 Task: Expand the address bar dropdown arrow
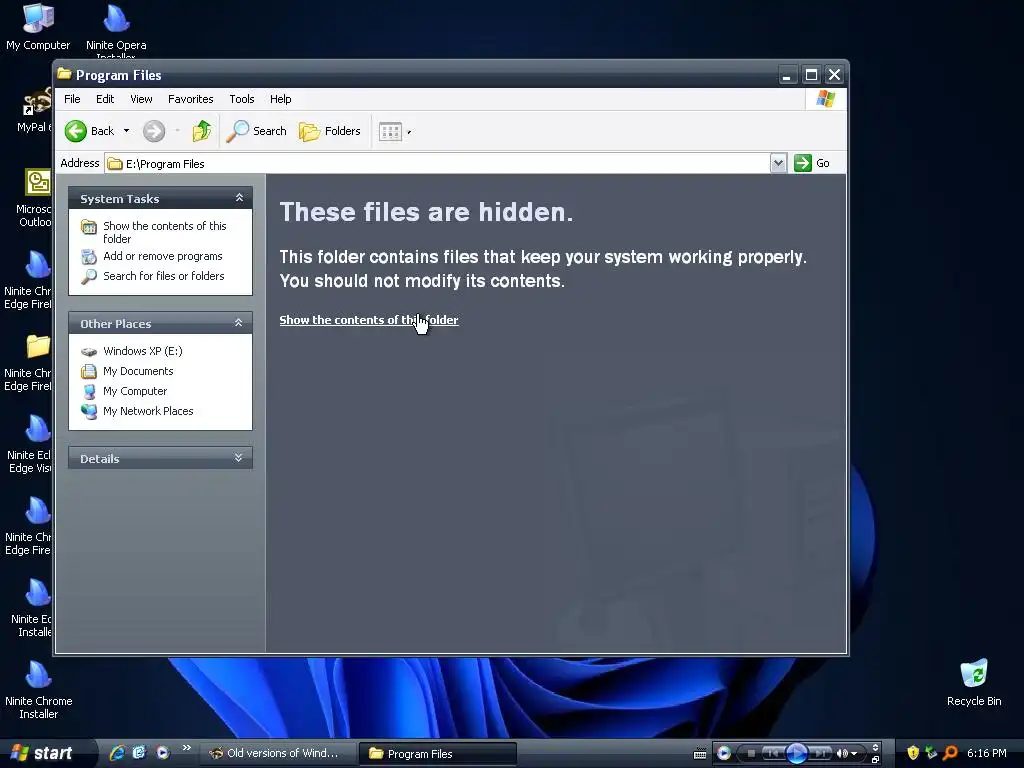(778, 163)
